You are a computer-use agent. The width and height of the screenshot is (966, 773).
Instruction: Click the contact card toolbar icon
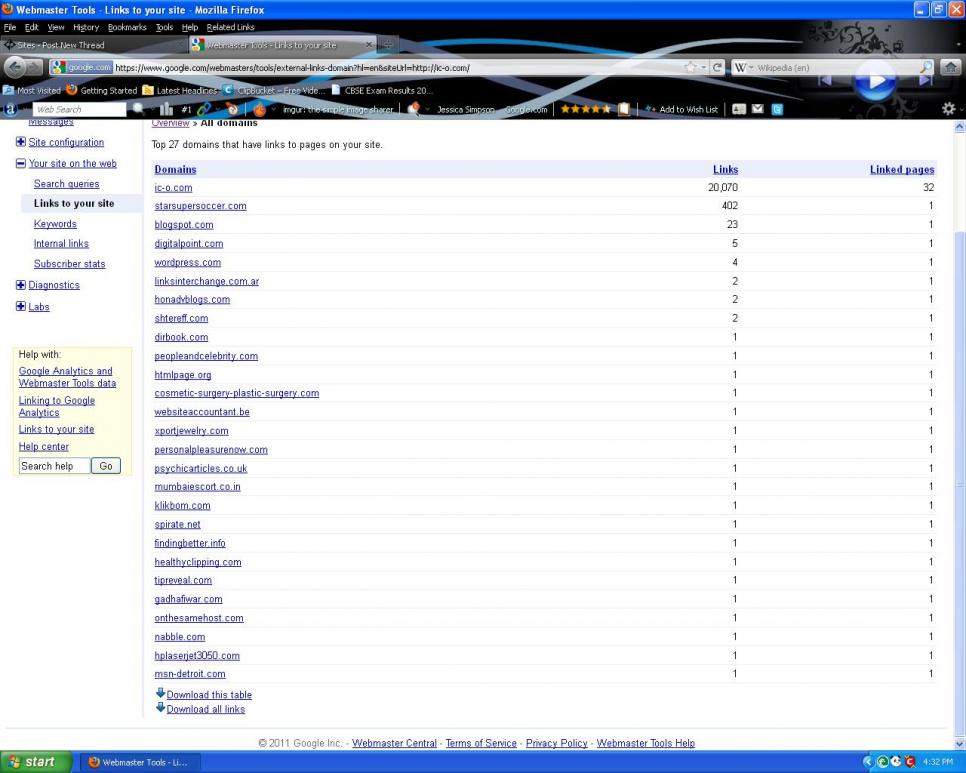point(739,109)
